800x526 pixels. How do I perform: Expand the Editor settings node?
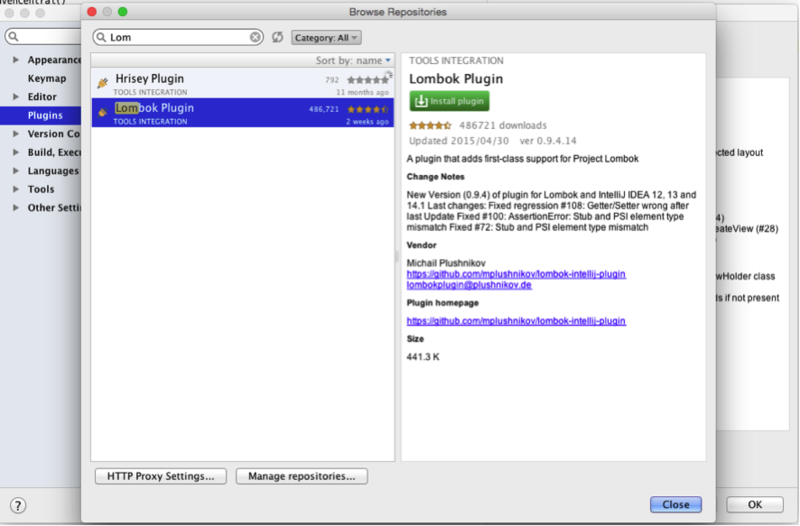click(x=16, y=96)
